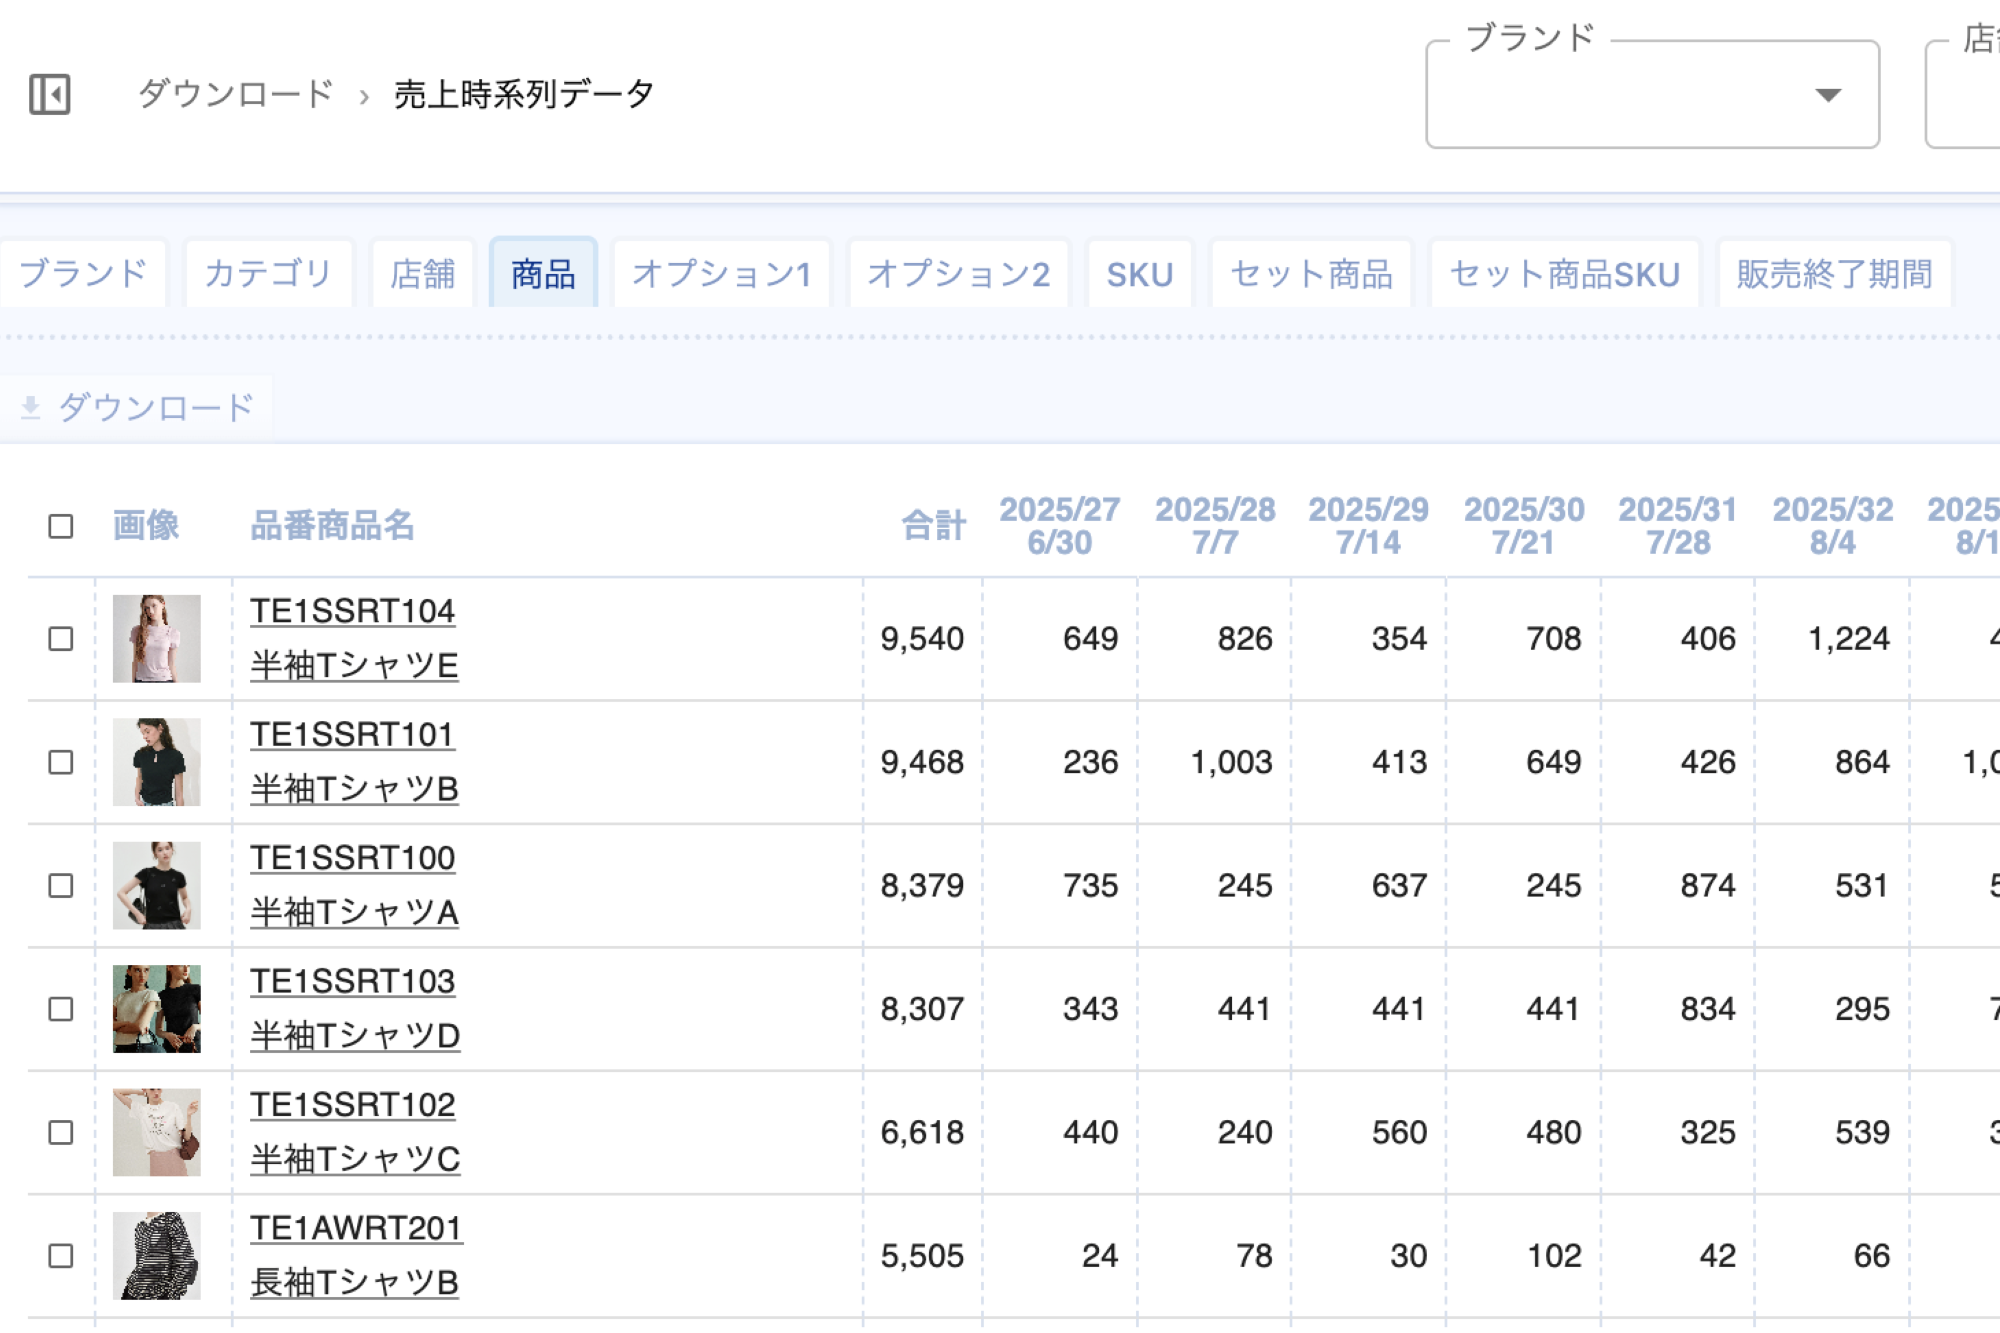Open the pink T-shirt product thumbnail

click(156, 639)
